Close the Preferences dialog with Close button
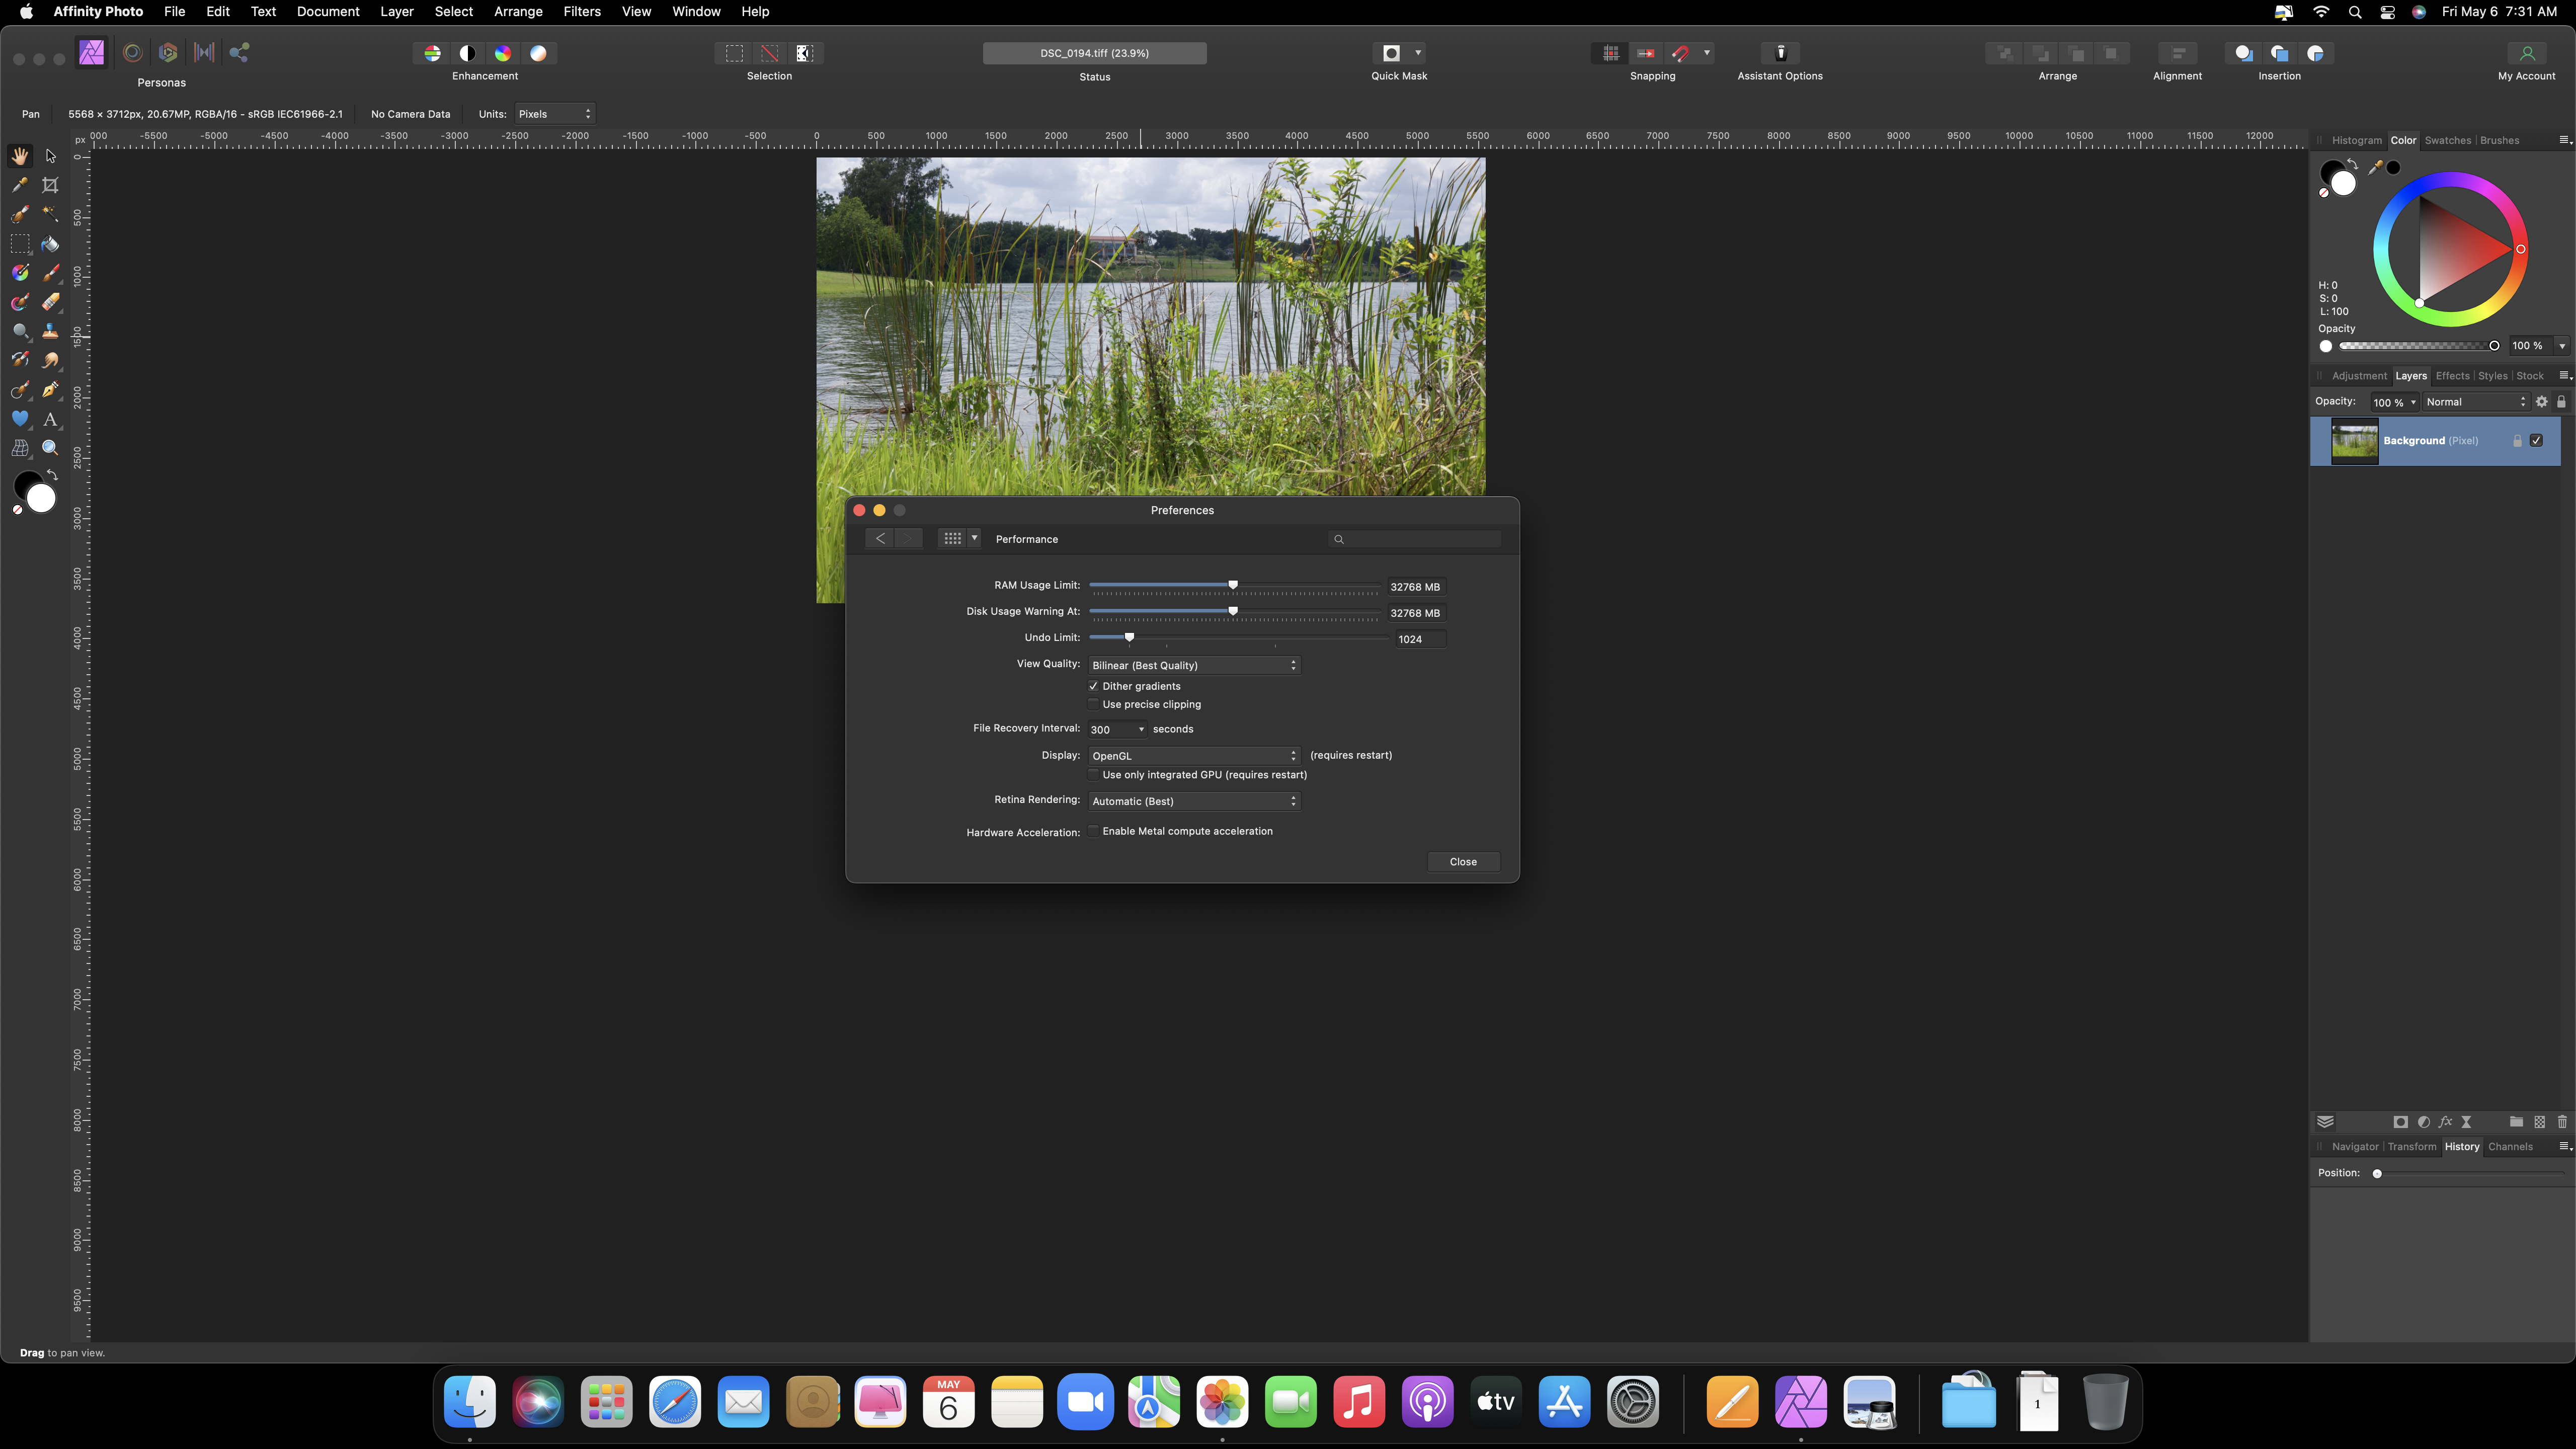 coord(1463,862)
